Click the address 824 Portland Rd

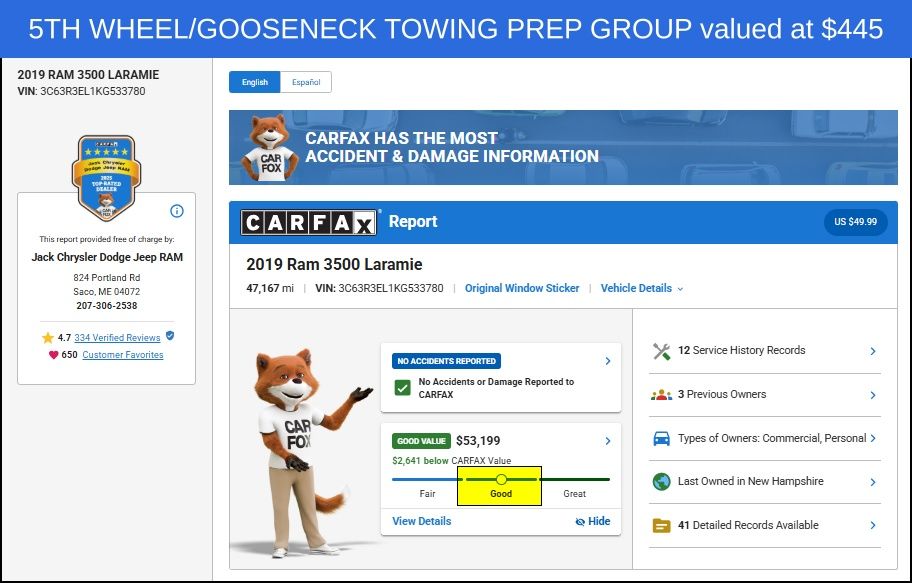pyautogui.click(x=107, y=278)
